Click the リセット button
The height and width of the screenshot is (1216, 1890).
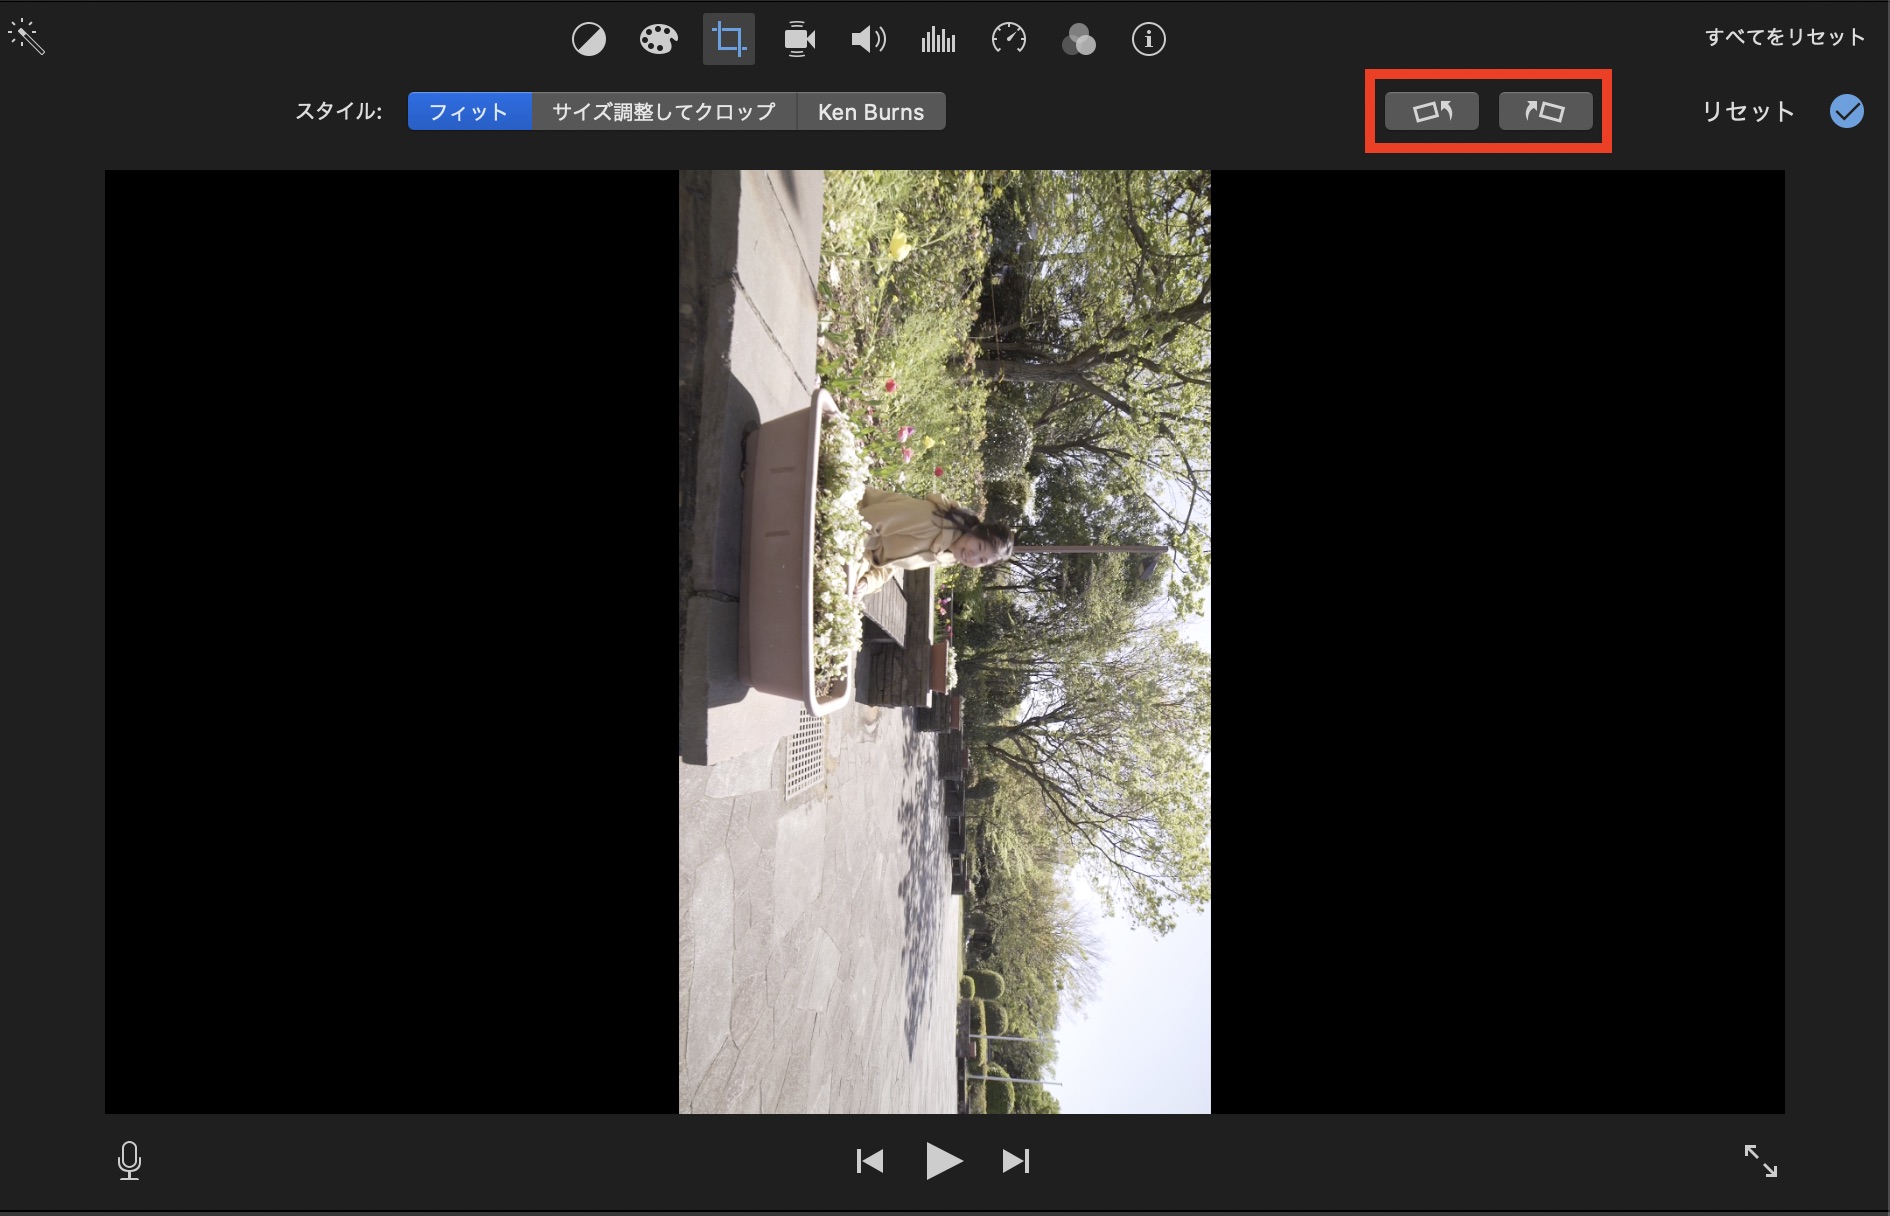coord(1749,112)
